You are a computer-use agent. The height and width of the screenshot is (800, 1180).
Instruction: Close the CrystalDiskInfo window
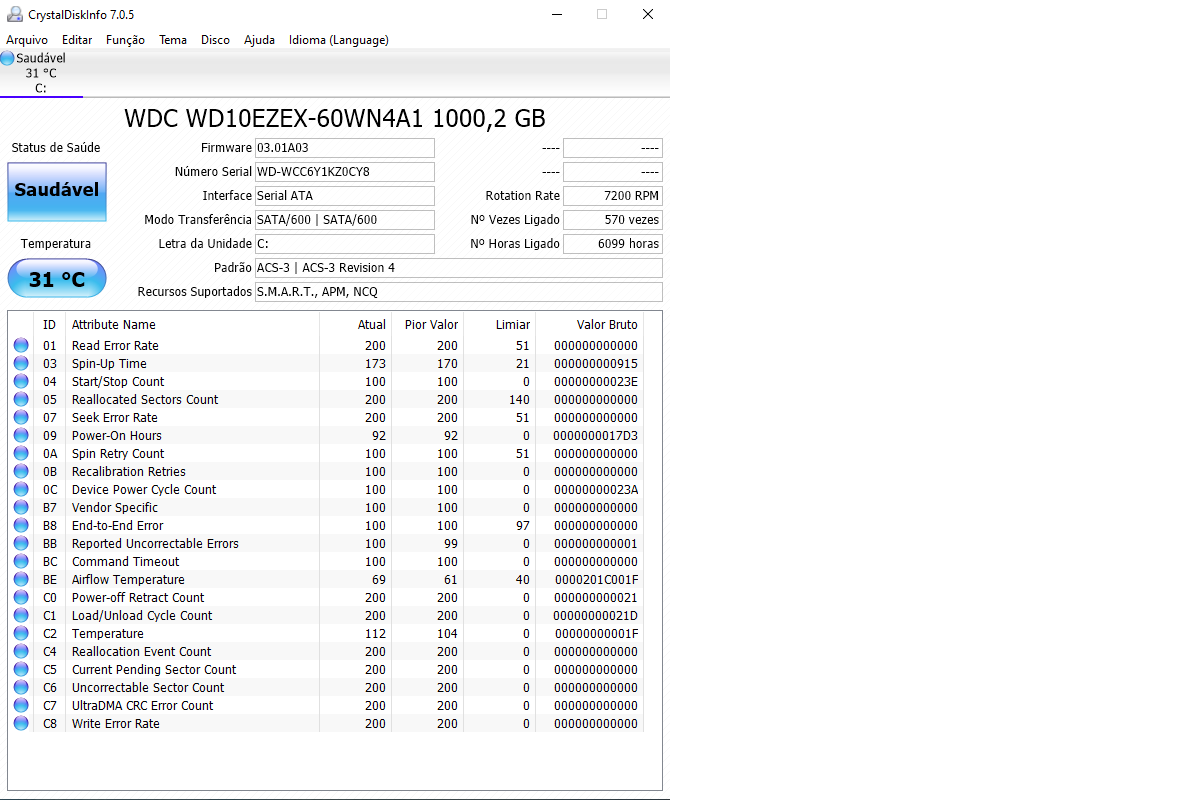pos(647,14)
